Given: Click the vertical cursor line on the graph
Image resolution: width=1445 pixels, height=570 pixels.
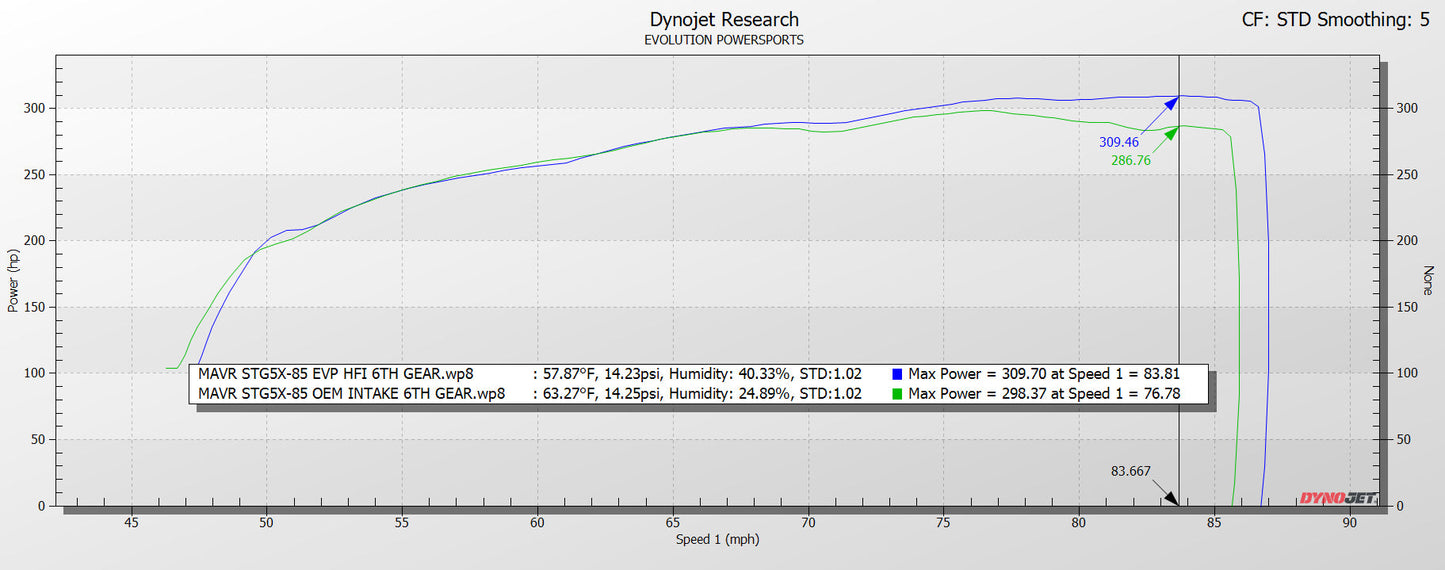Looking at the screenshot, I should point(1179,300).
